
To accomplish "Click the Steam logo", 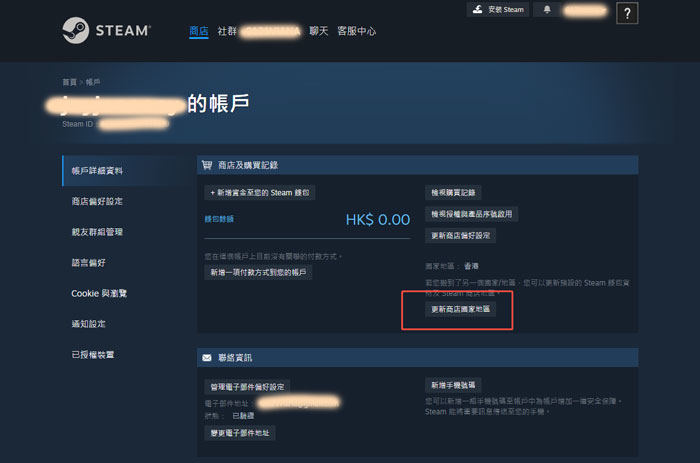I will pos(107,30).
